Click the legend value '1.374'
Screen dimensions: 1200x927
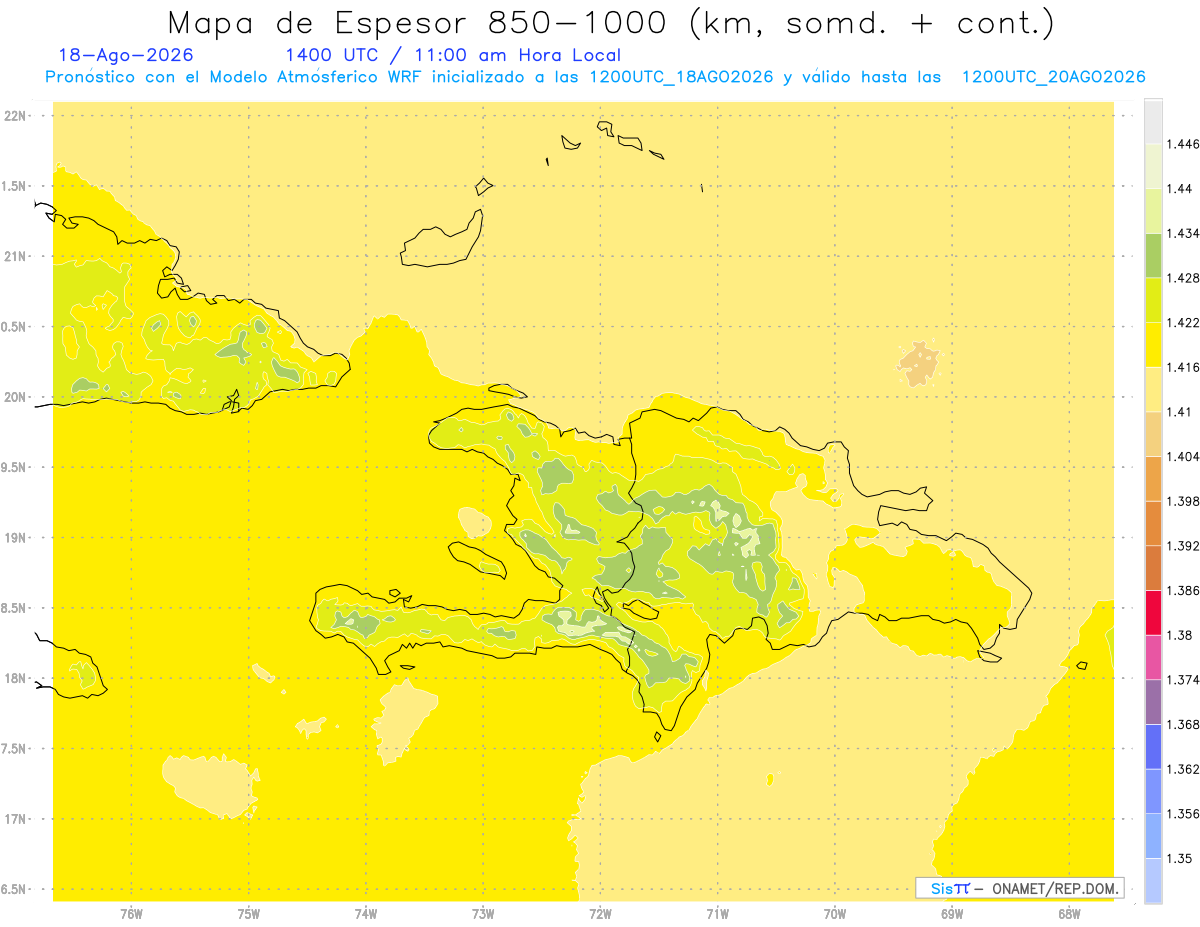(x=1183, y=679)
